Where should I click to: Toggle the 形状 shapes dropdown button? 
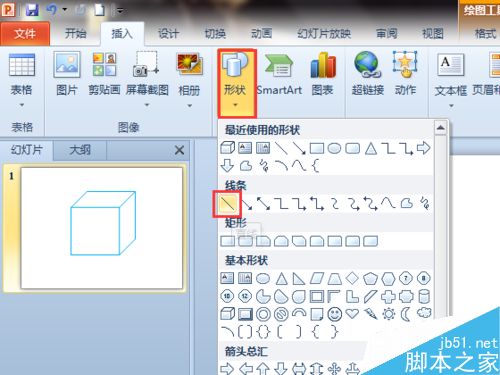(x=237, y=83)
